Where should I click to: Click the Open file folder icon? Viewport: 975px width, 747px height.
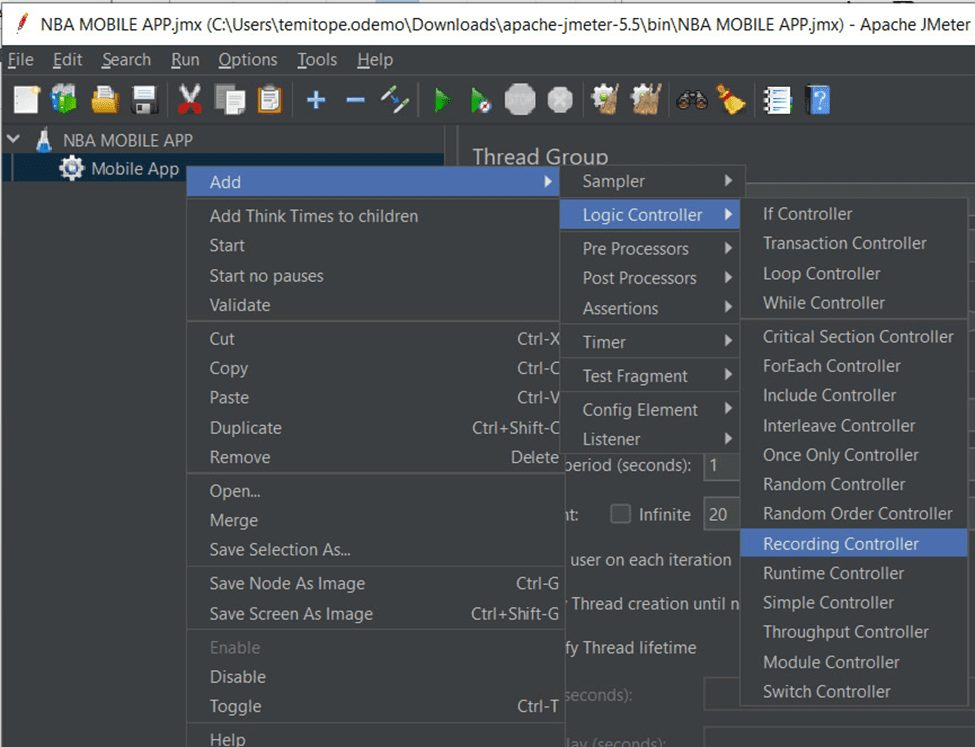pyautogui.click(x=105, y=100)
